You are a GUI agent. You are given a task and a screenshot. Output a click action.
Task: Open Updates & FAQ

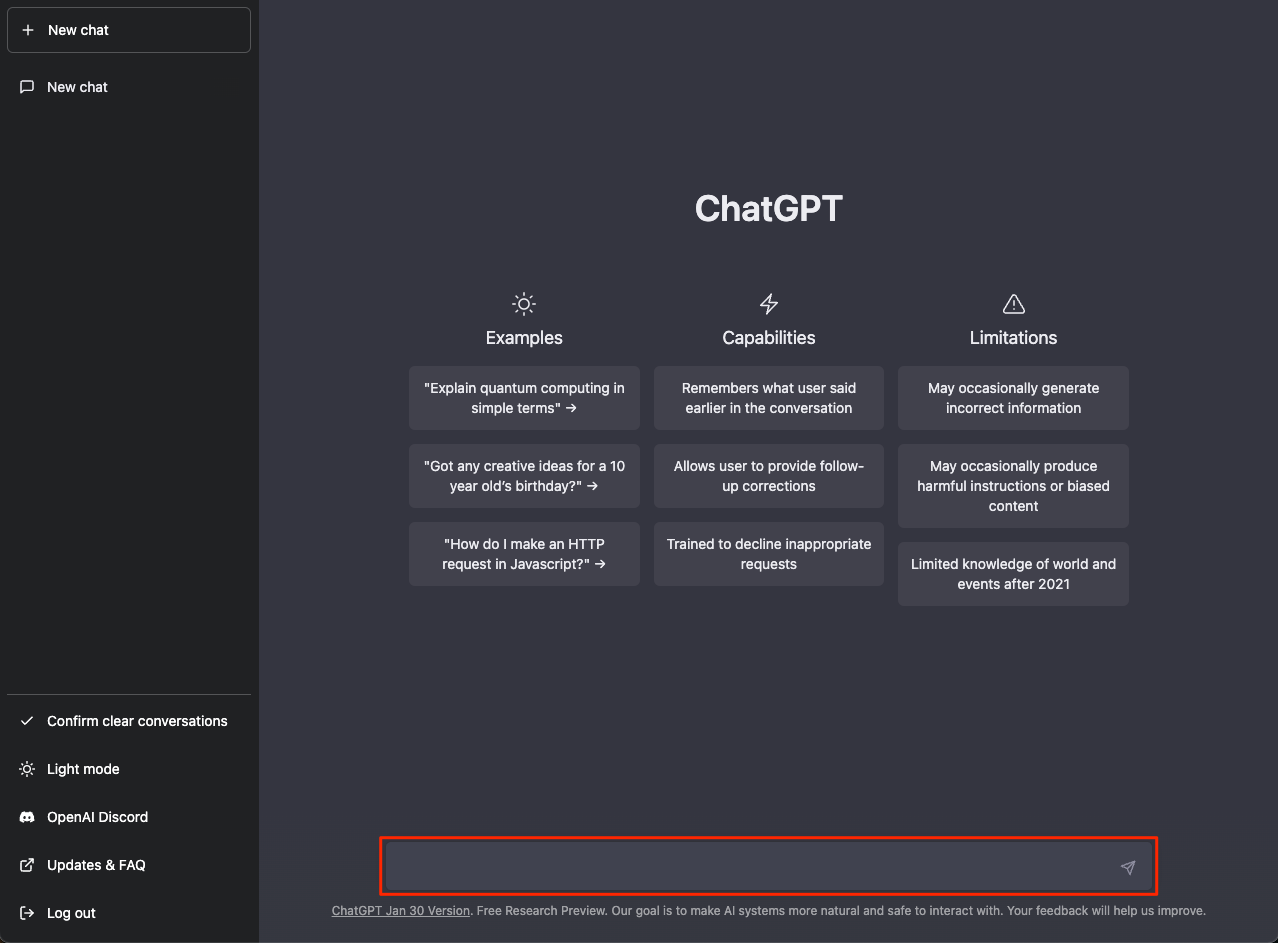point(129,865)
